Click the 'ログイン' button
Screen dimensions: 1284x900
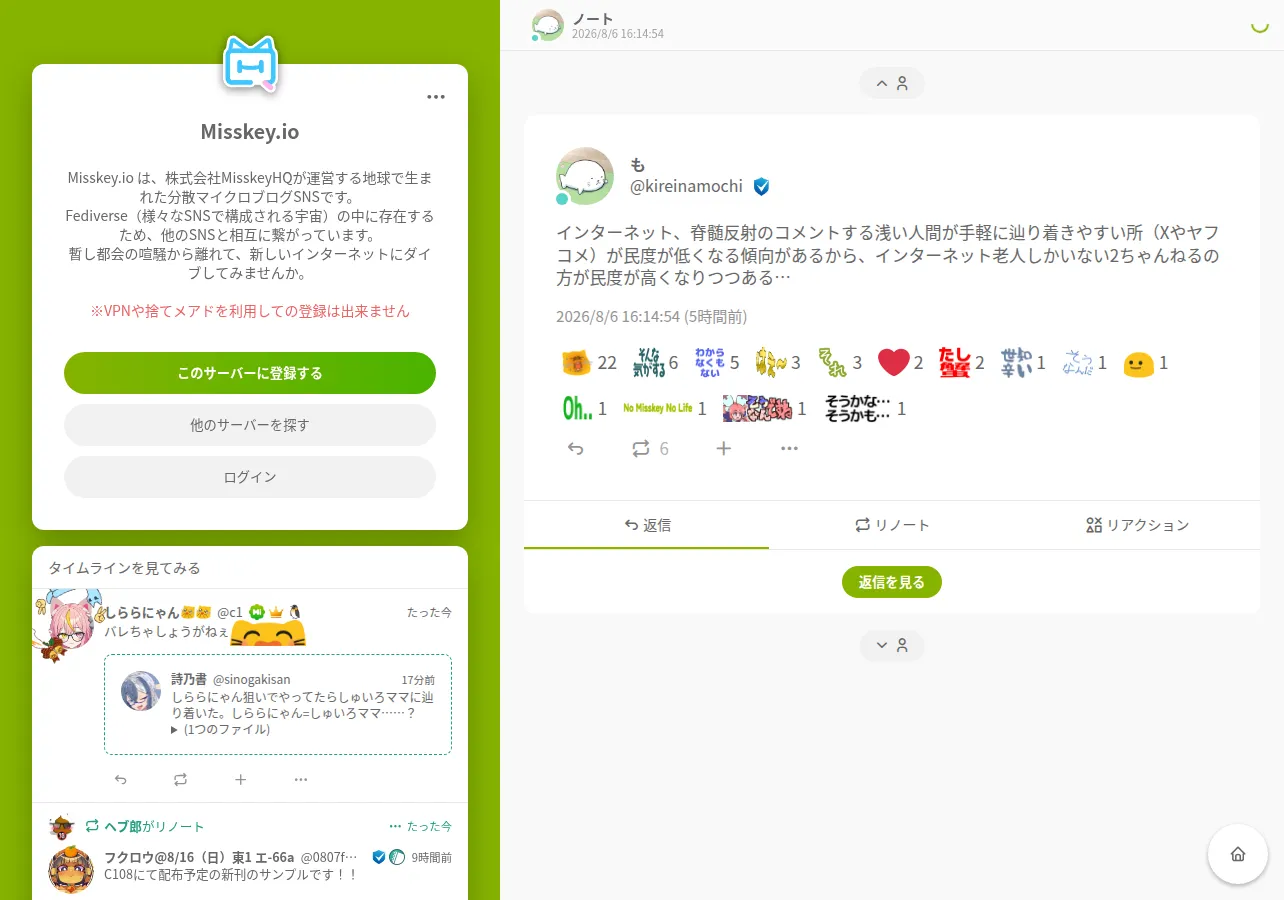250,477
